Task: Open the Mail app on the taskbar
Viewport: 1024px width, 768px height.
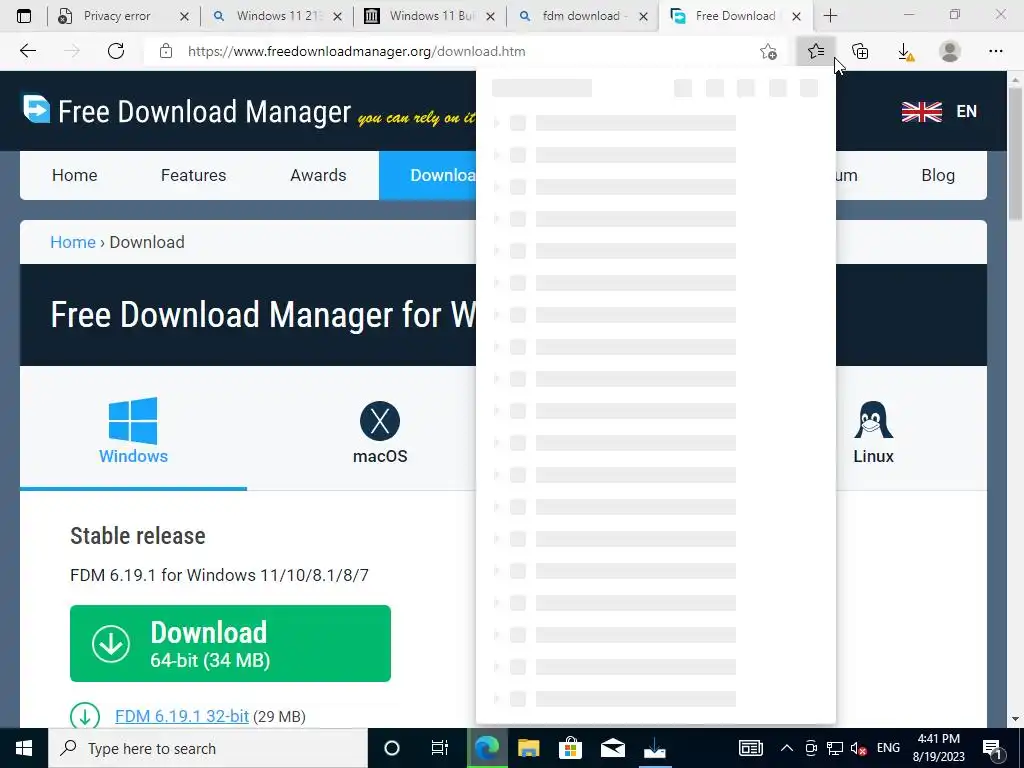Action: coord(613,748)
